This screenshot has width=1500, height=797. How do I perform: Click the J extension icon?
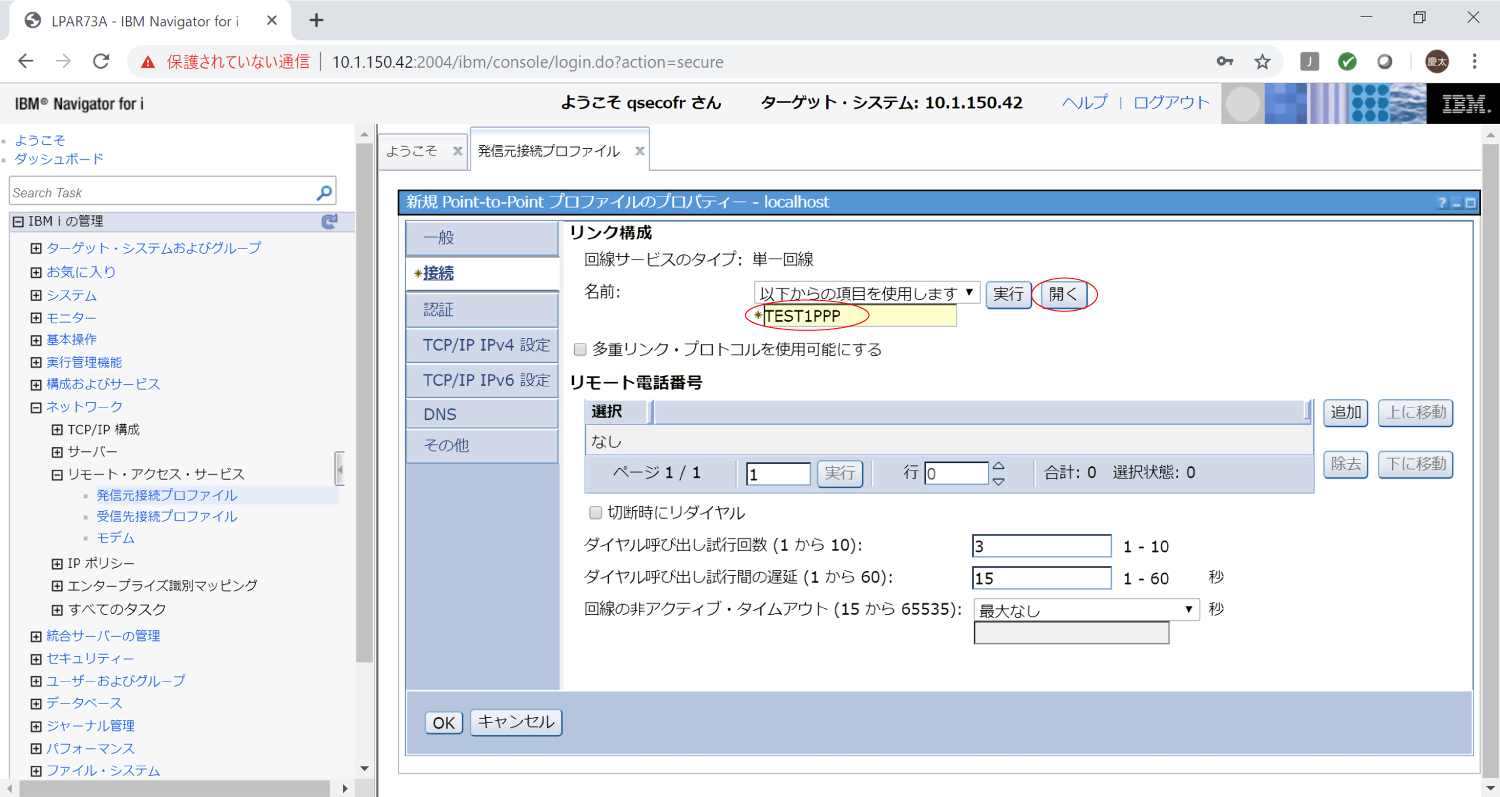coord(1309,61)
